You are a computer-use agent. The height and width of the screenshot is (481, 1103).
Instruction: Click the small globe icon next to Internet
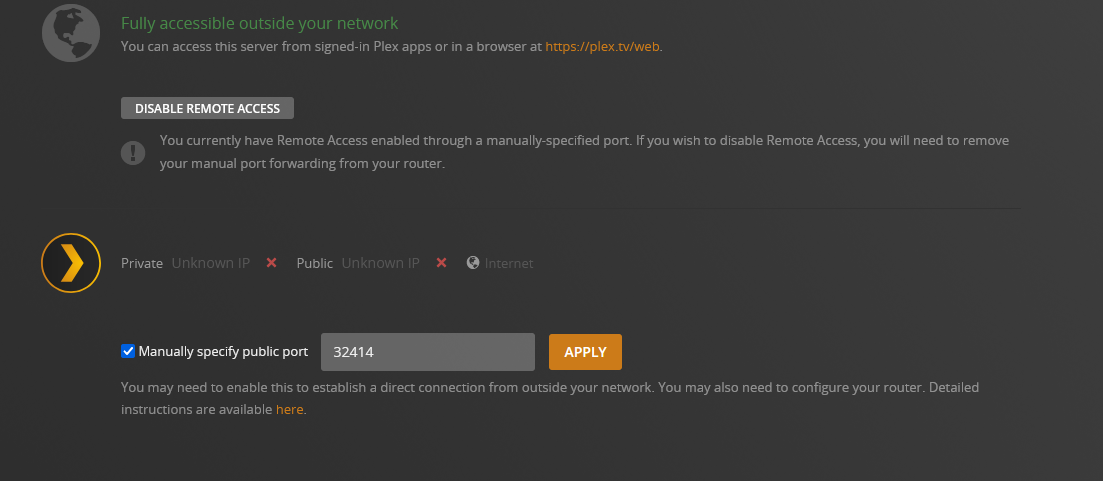coord(473,262)
